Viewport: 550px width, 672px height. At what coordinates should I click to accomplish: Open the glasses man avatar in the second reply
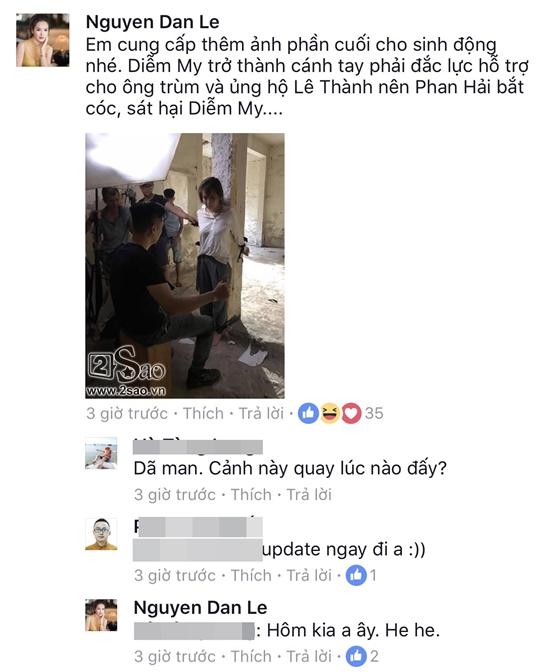click(x=101, y=534)
